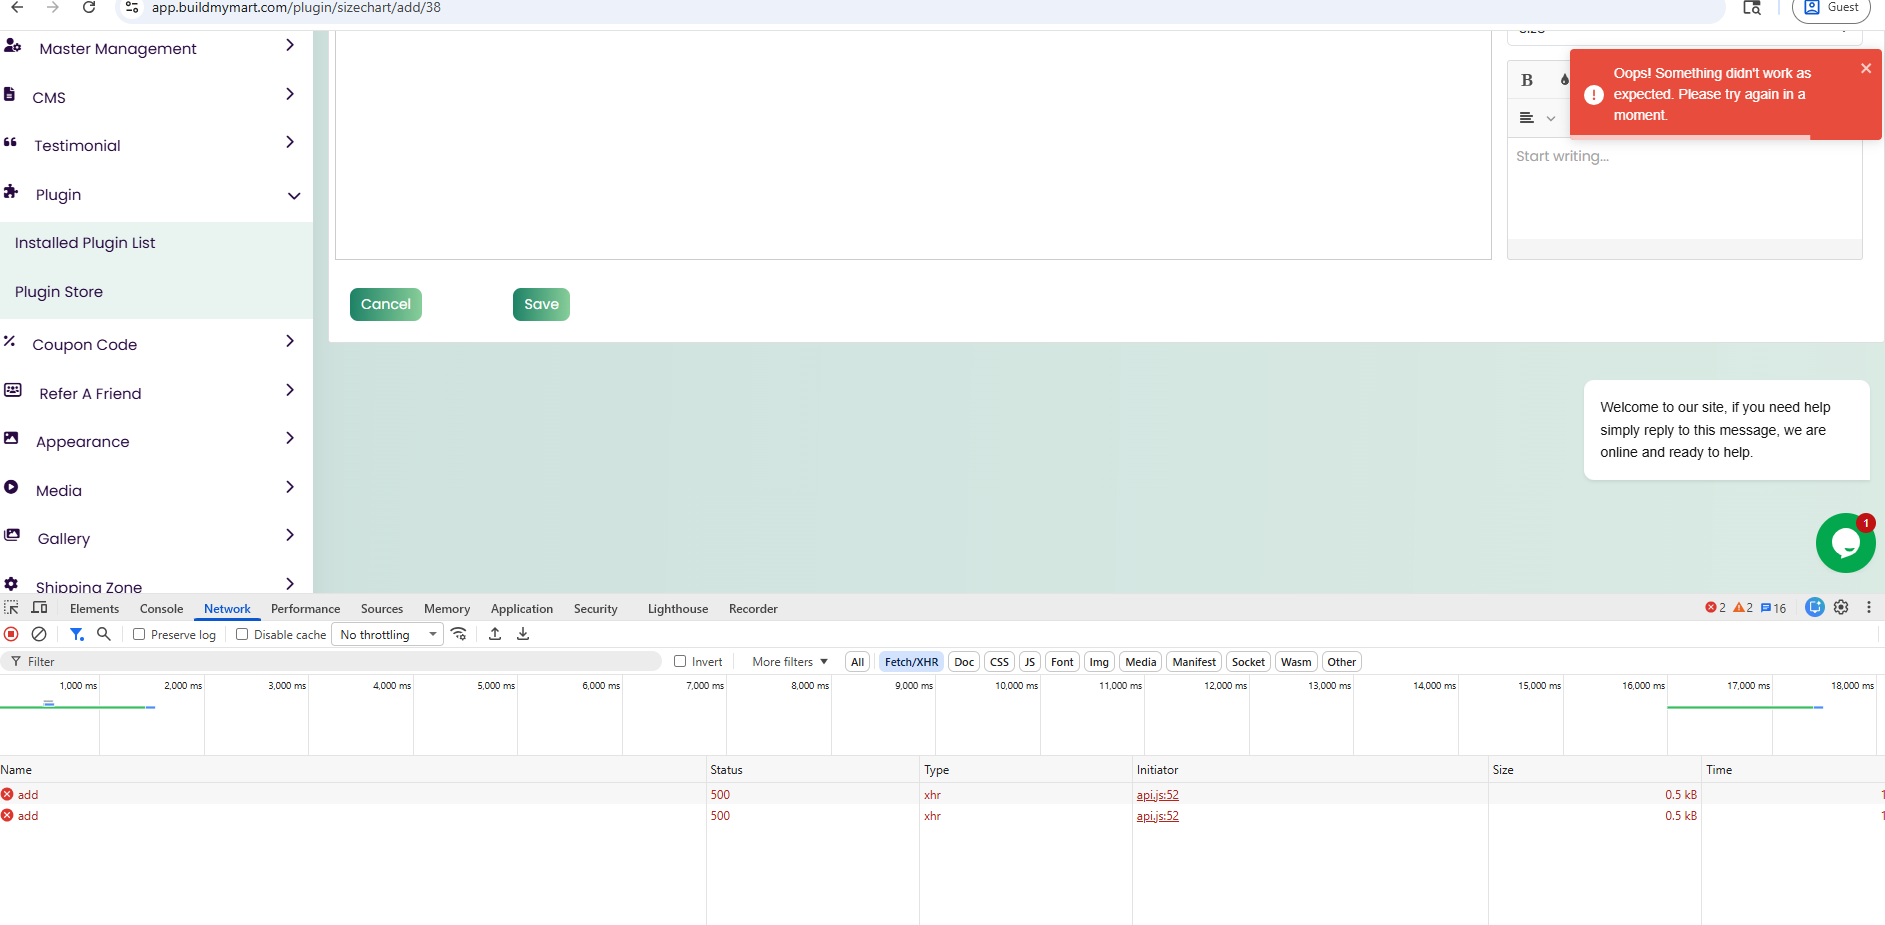Open network search with the magnifier icon

103,634
